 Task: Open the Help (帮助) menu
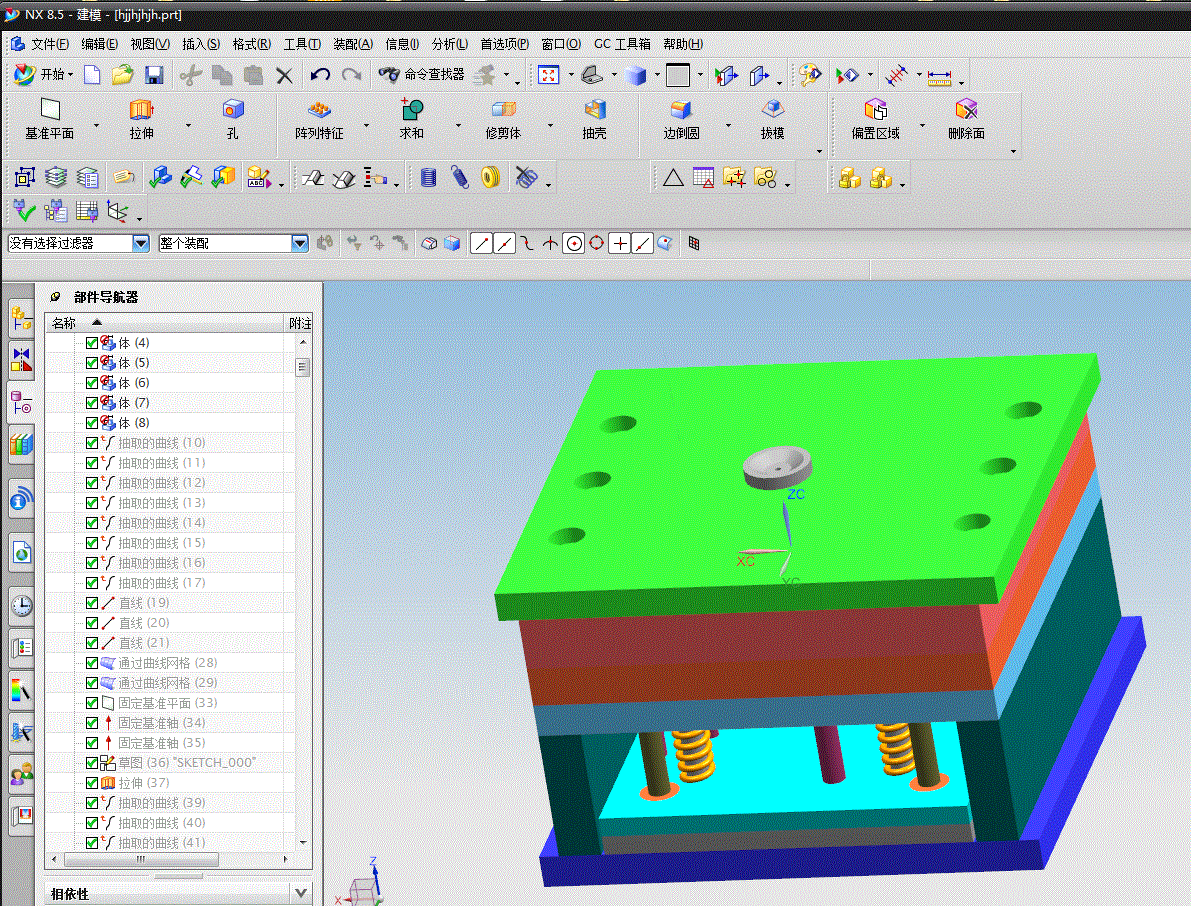683,44
